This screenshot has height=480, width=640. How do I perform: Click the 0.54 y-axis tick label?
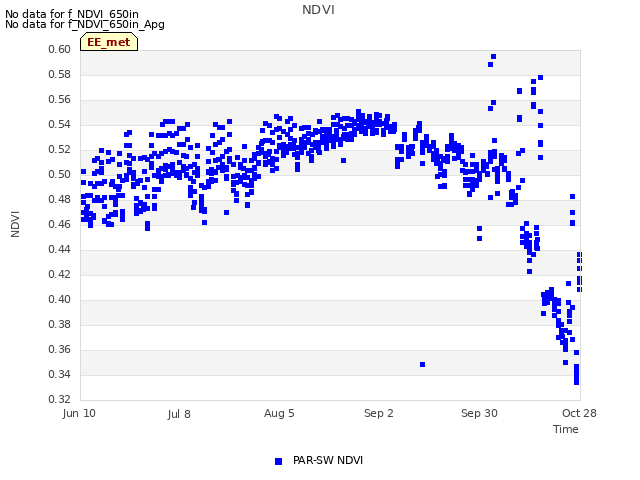point(60,124)
